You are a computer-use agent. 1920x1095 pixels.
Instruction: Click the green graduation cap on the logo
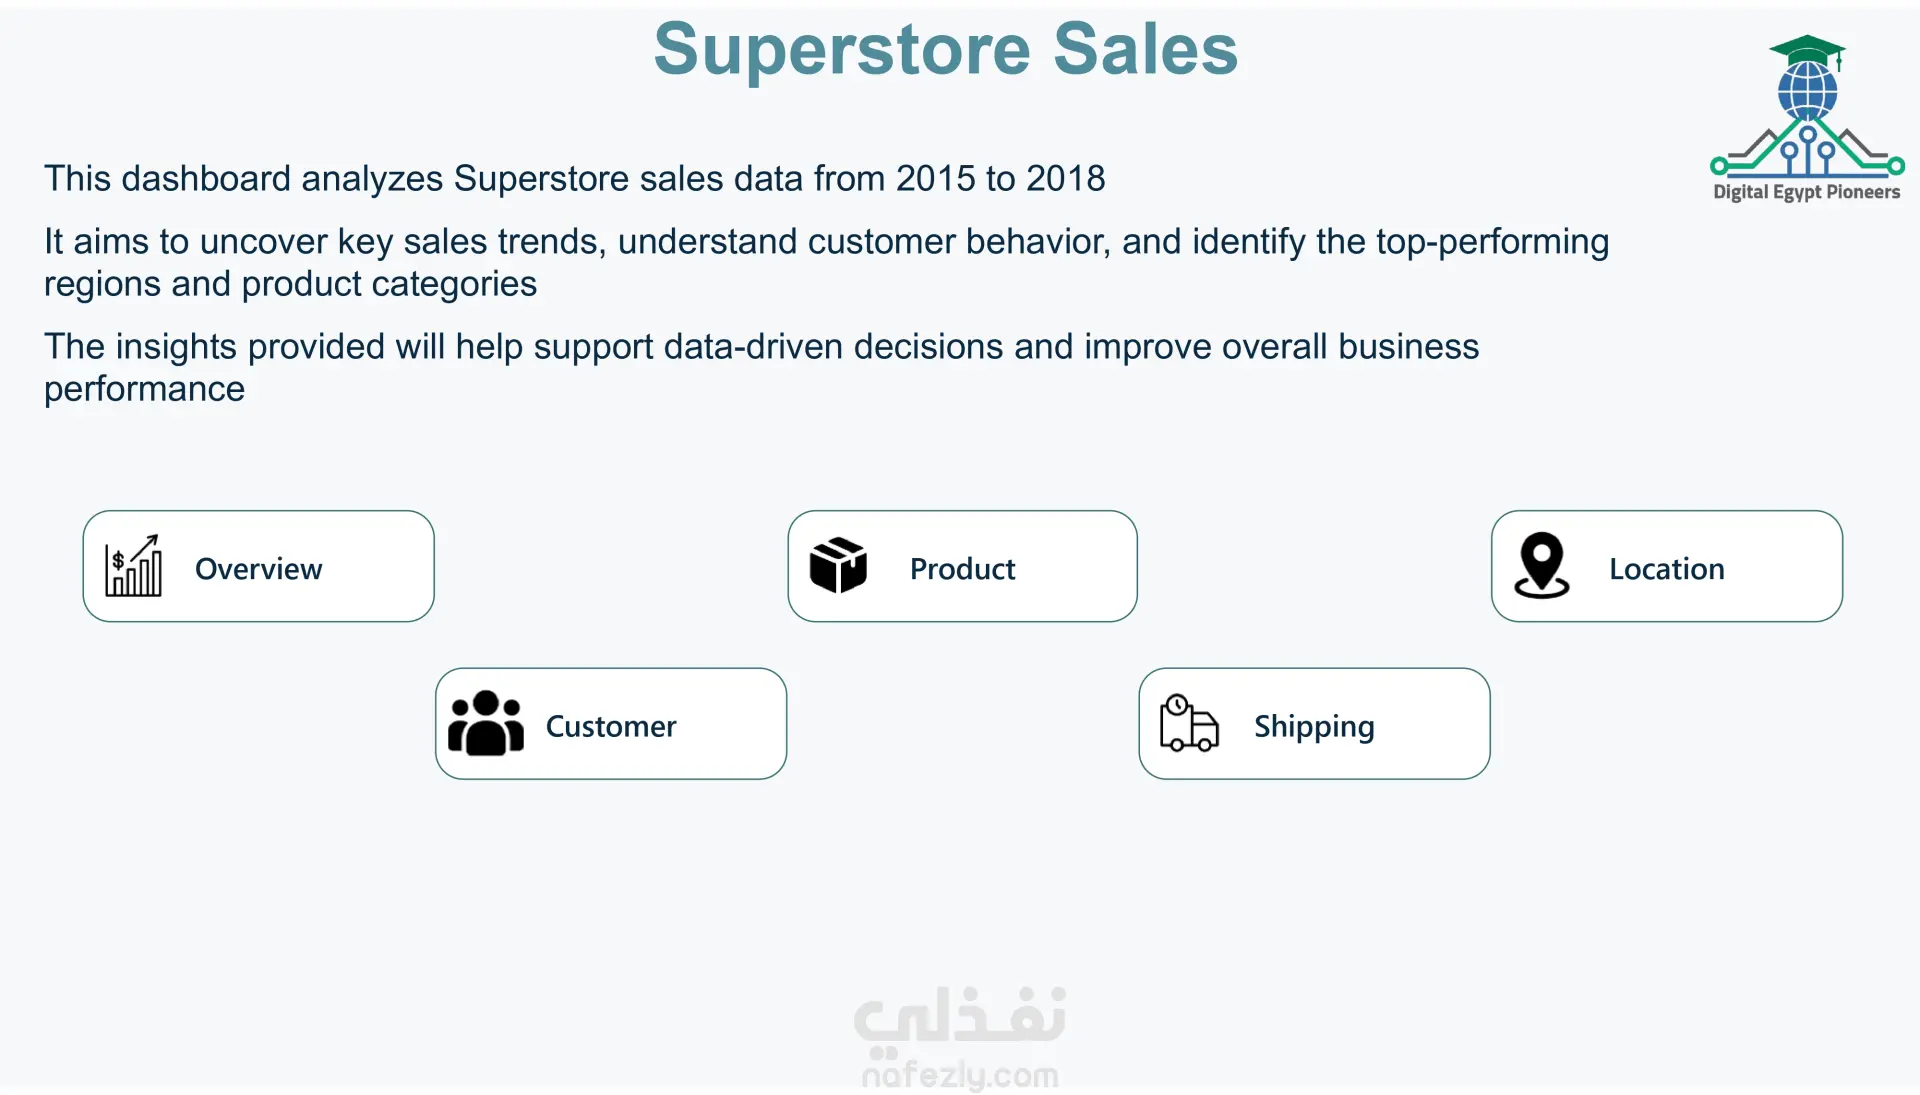(x=1807, y=49)
